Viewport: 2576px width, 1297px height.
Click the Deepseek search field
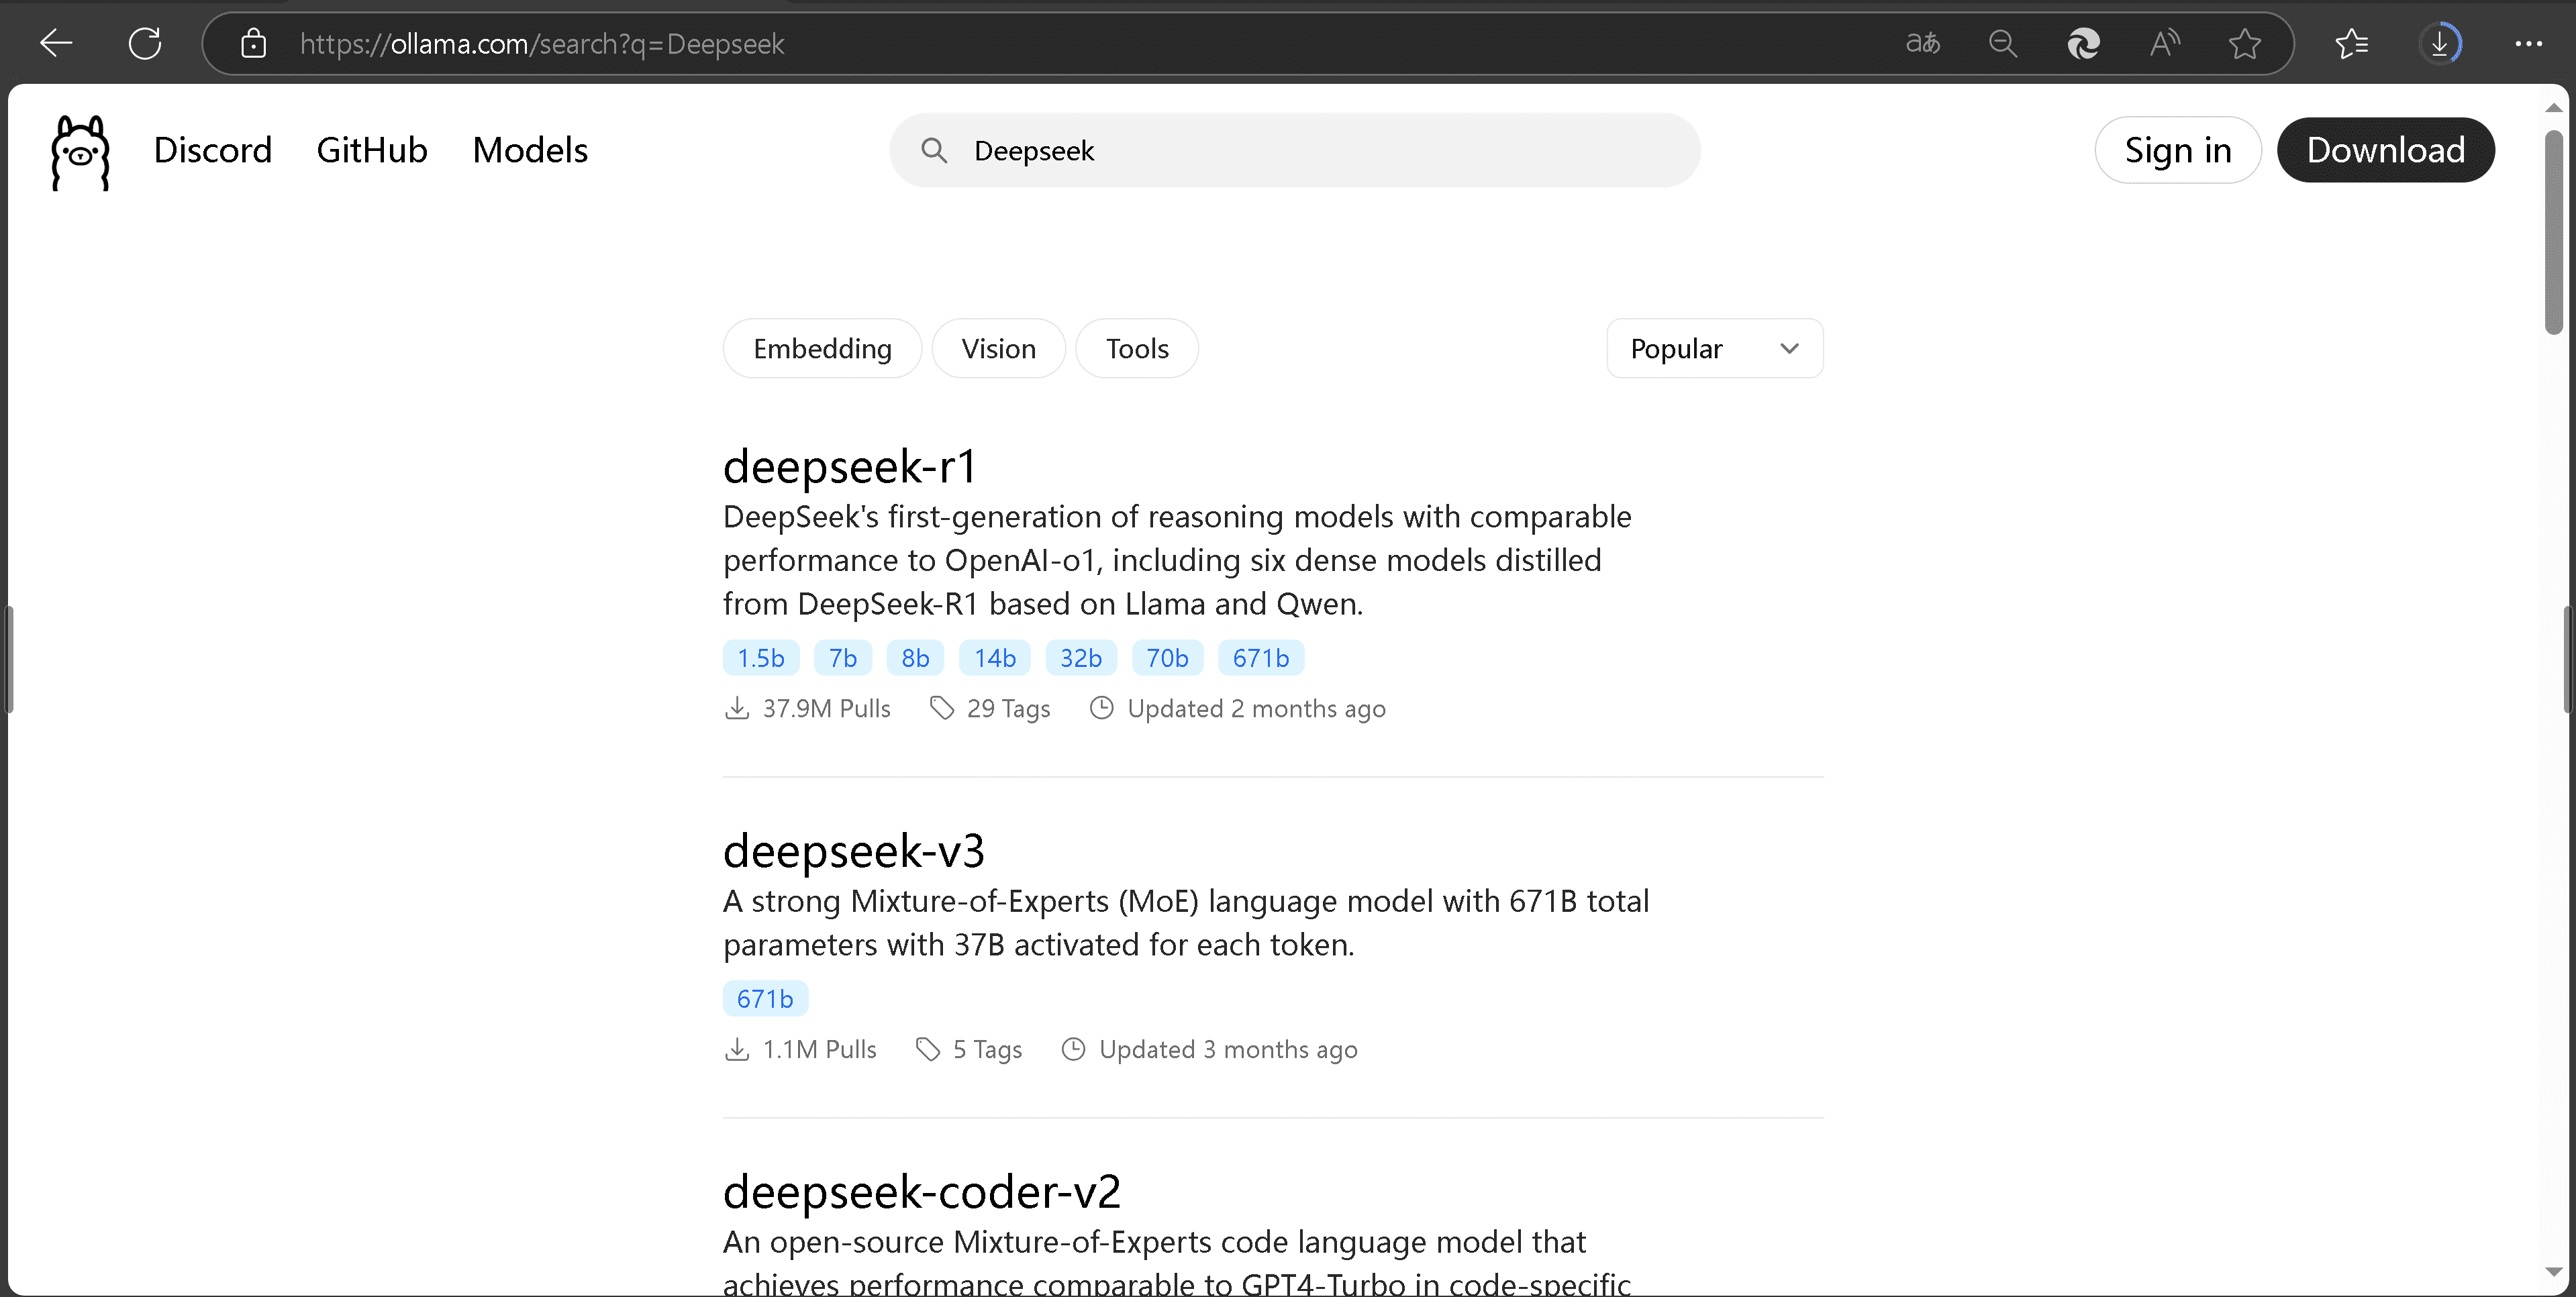coord(1295,150)
